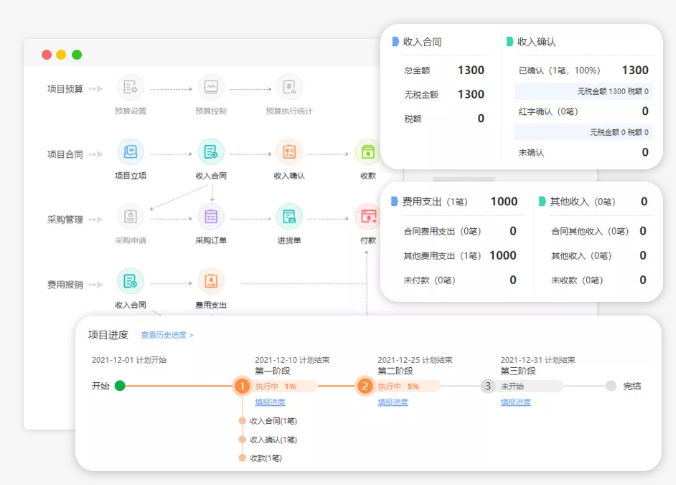676x485 pixels.
Task: Open the 费用支出 expense icon in workflow
Action: [211, 282]
